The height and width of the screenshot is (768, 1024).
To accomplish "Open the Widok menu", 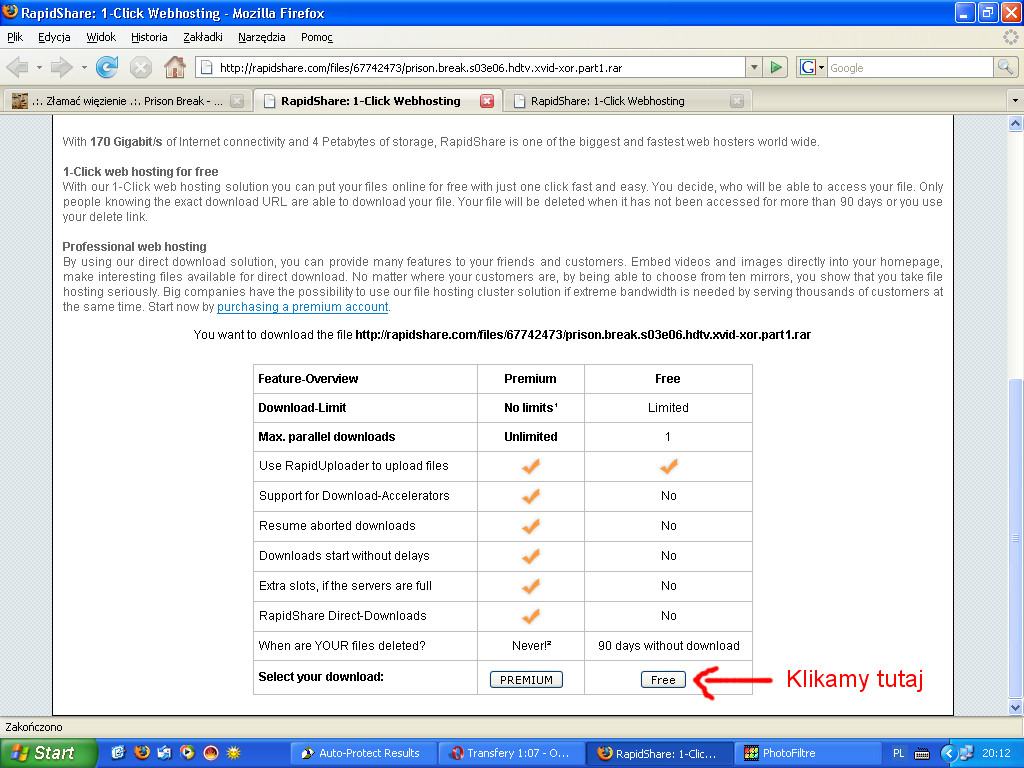I will 101,37.
